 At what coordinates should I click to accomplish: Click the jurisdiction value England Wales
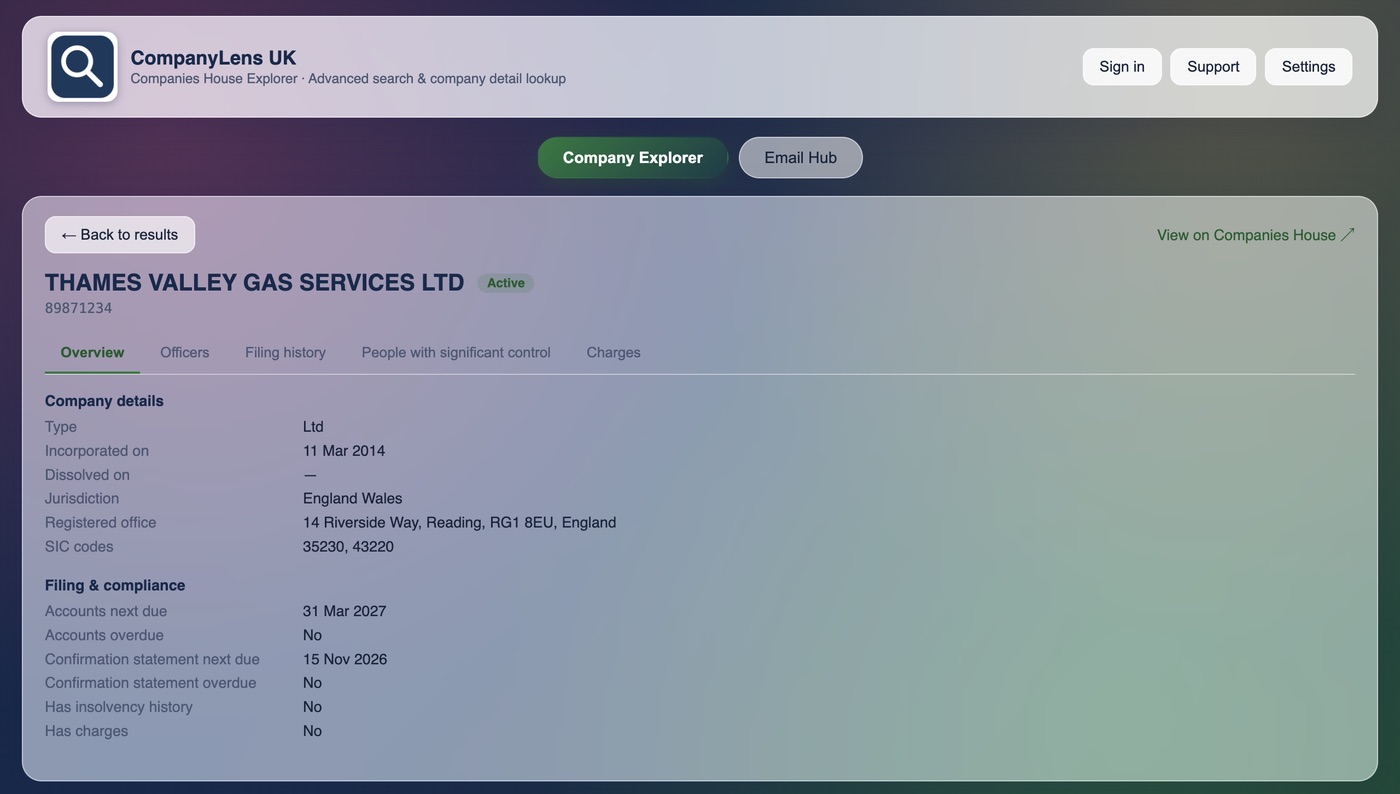[x=353, y=499]
